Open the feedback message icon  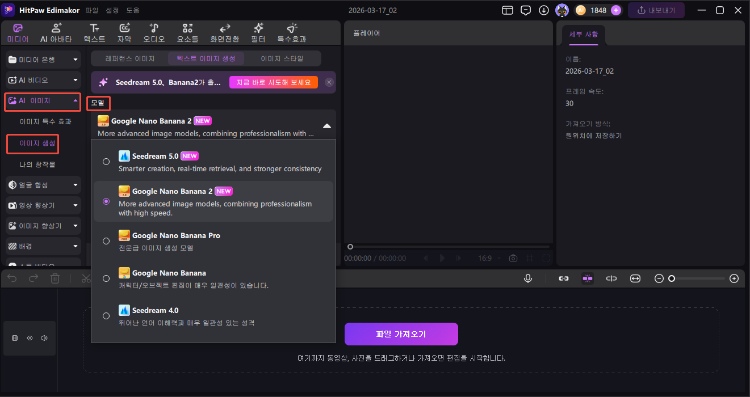point(526,10)
